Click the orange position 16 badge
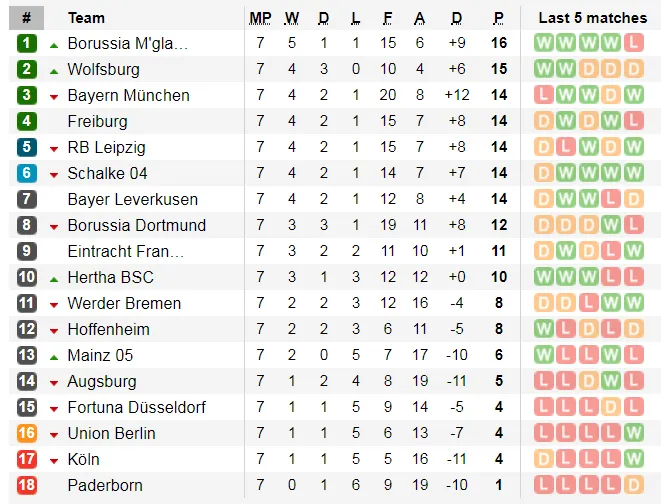 pos(27,433)
